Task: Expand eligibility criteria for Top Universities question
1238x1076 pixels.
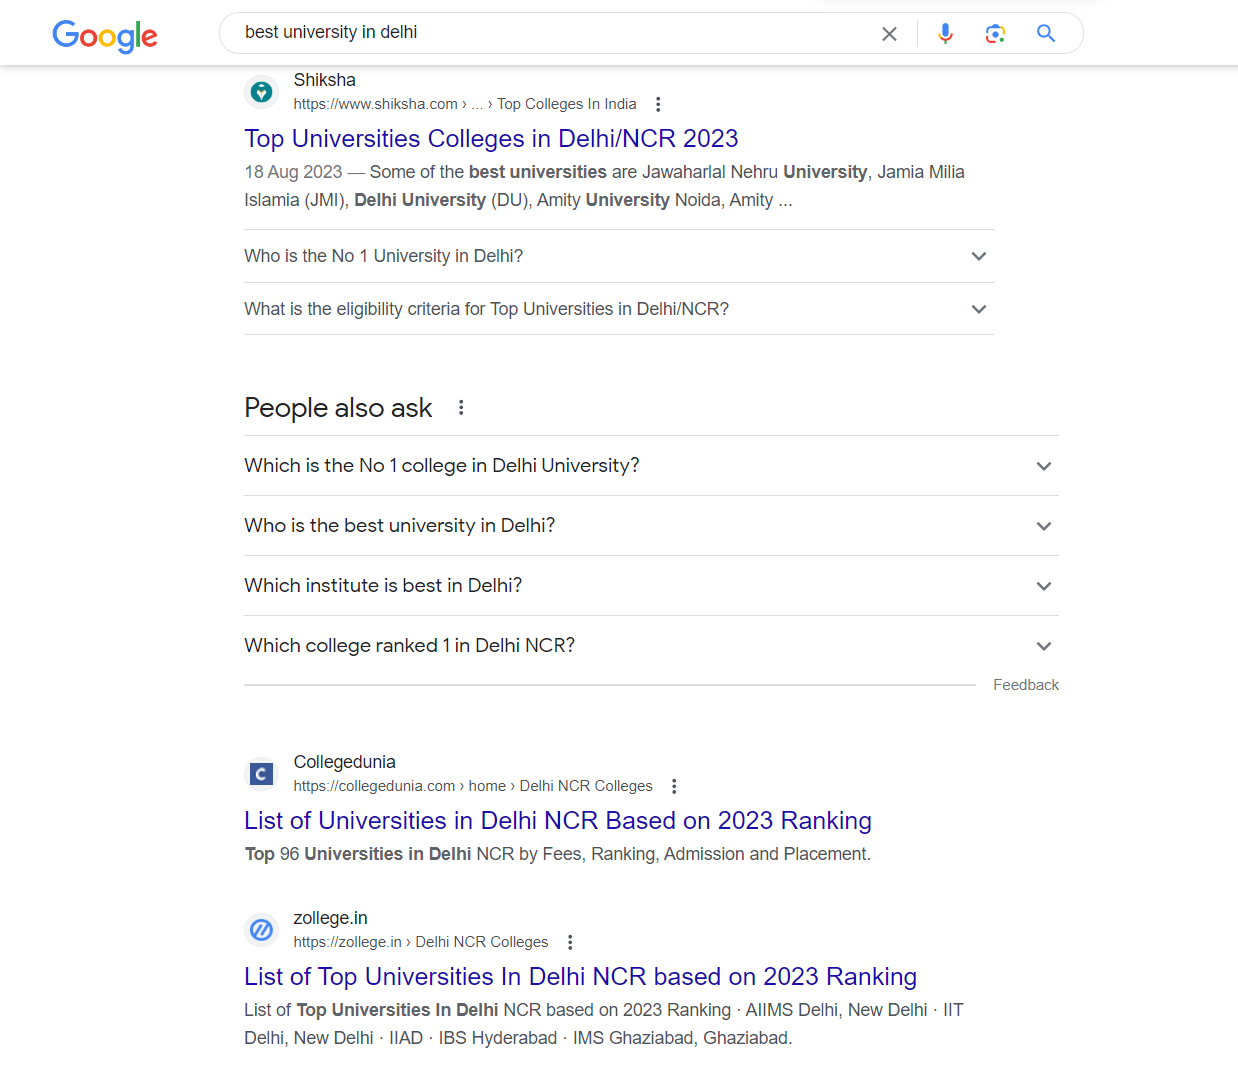Action: pyautogui.click(x=619, y=309)
